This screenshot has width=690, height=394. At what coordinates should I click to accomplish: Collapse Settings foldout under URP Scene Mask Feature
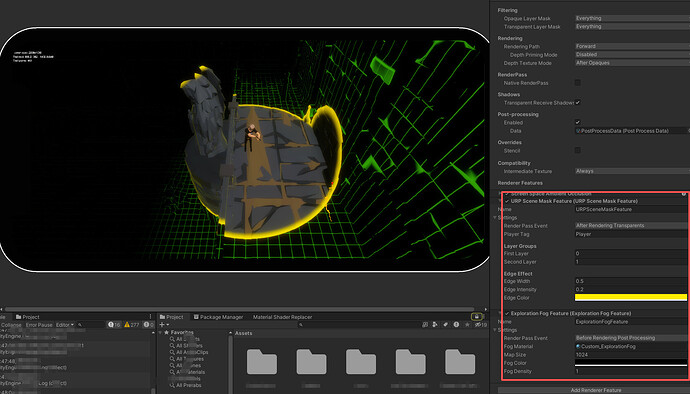[495, 217]
